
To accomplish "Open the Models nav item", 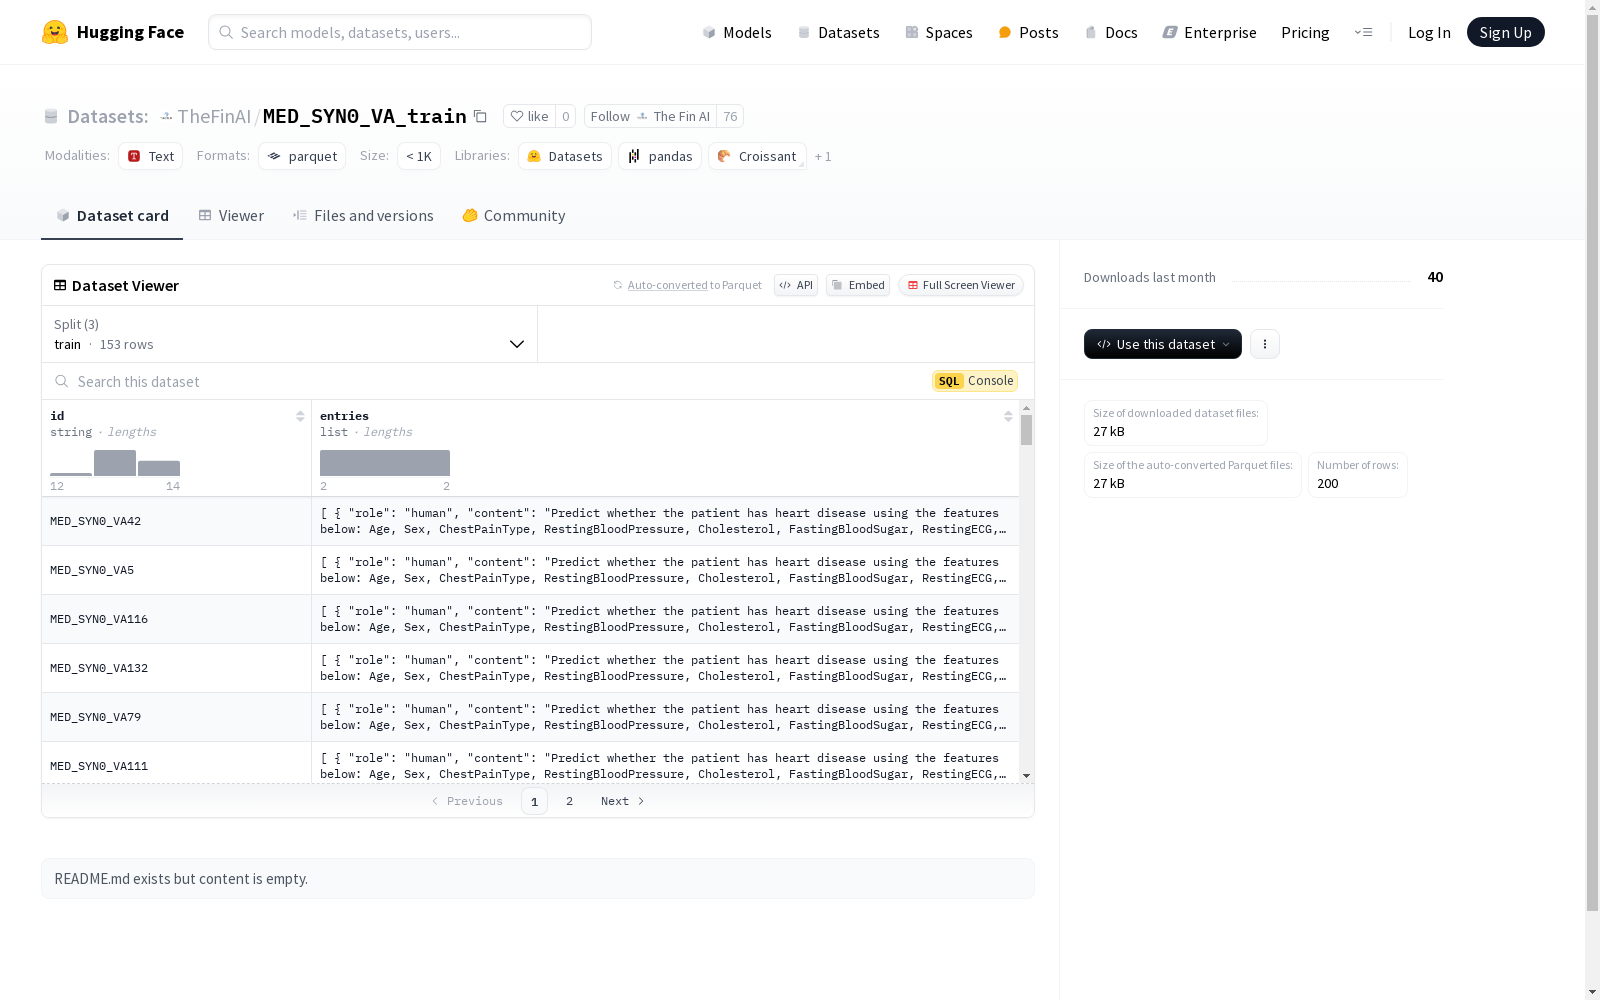I will tap(737, 32).
